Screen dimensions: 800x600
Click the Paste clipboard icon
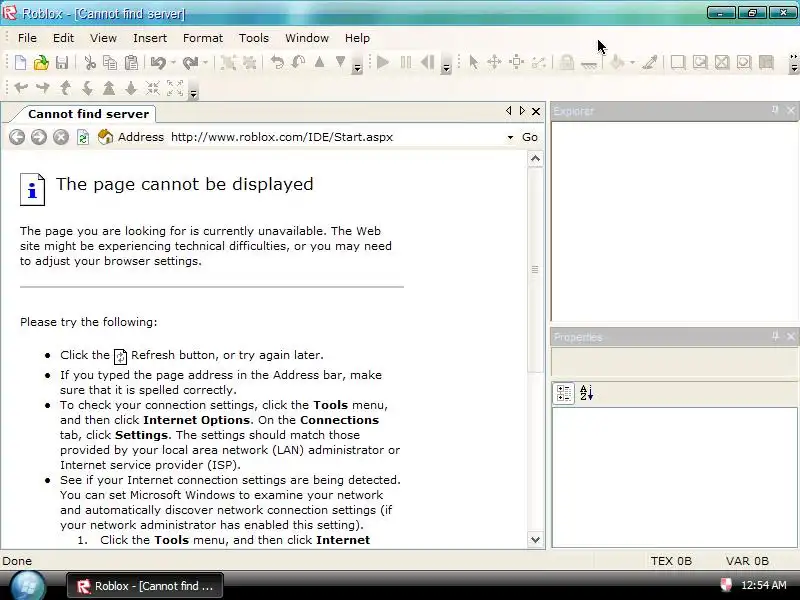[x=131, y=63]
